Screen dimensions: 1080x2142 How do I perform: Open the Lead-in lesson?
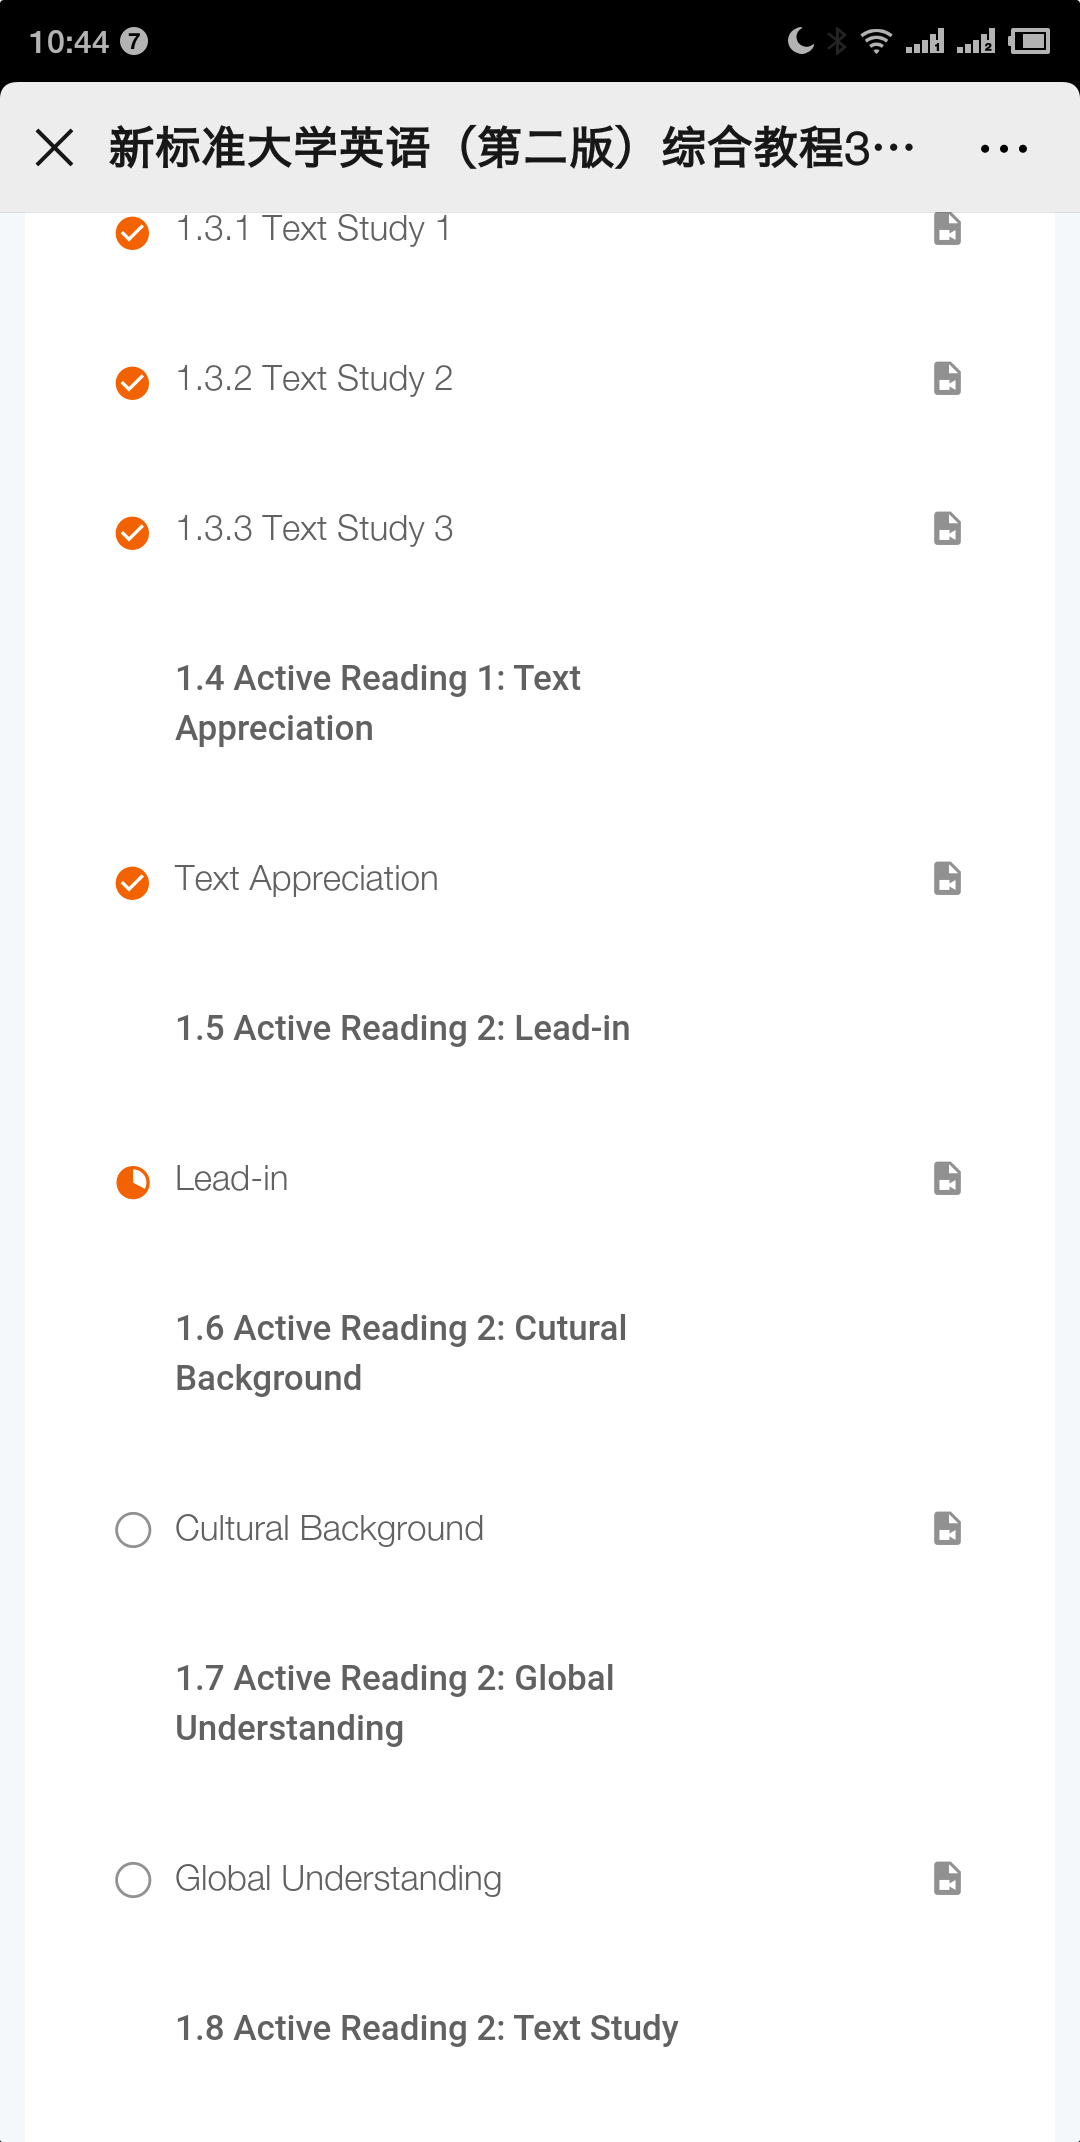(232, 1179)
